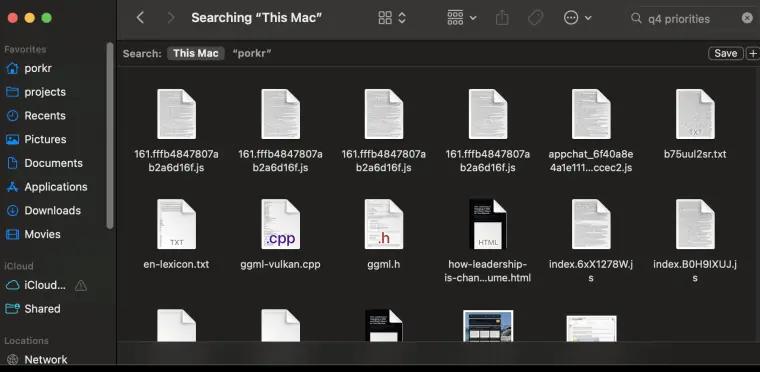760x372 pixels.
Task: Click the Tags toolbar icon
Action: 535,18
